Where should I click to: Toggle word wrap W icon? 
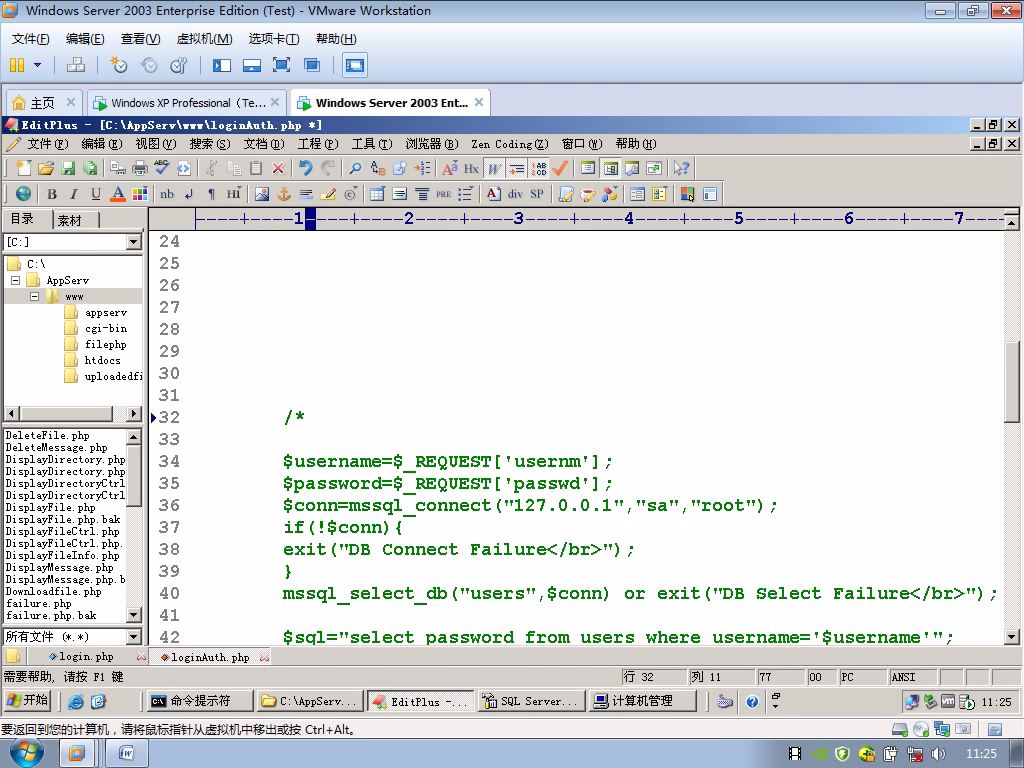[494, 168]
